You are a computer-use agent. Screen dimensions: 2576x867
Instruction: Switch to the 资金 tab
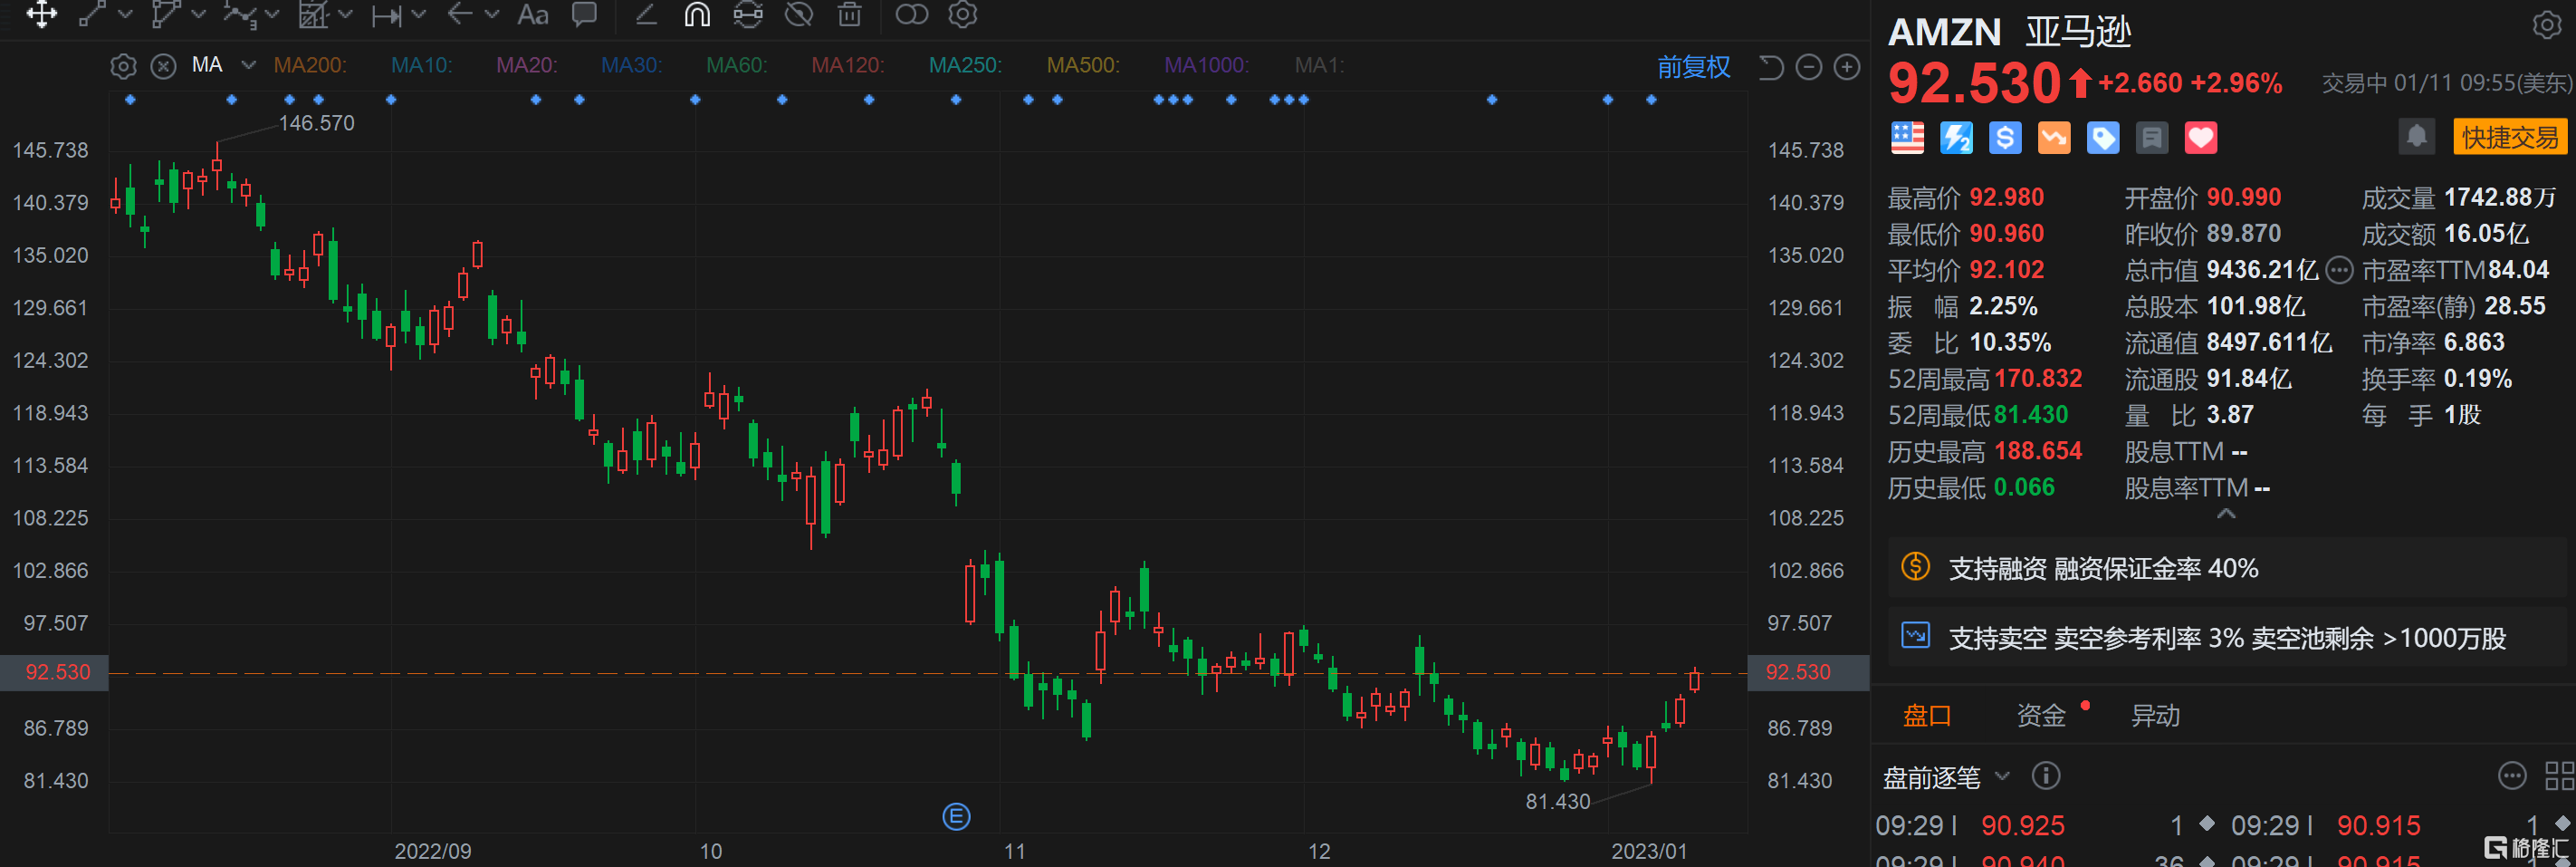point(2040,715)
